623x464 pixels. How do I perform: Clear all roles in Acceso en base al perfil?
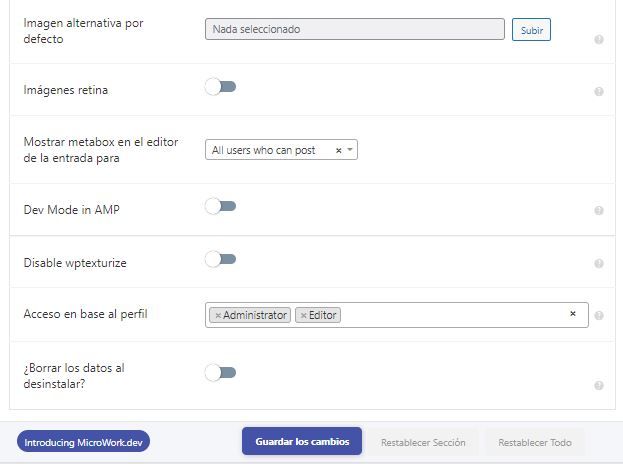click(573, 313)
